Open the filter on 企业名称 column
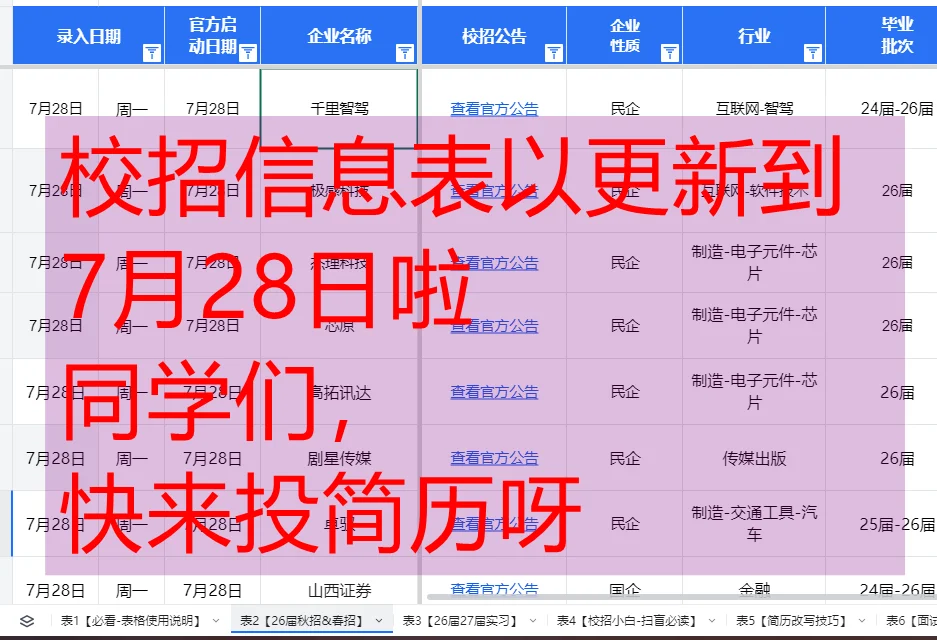 [x=405, y=53]
